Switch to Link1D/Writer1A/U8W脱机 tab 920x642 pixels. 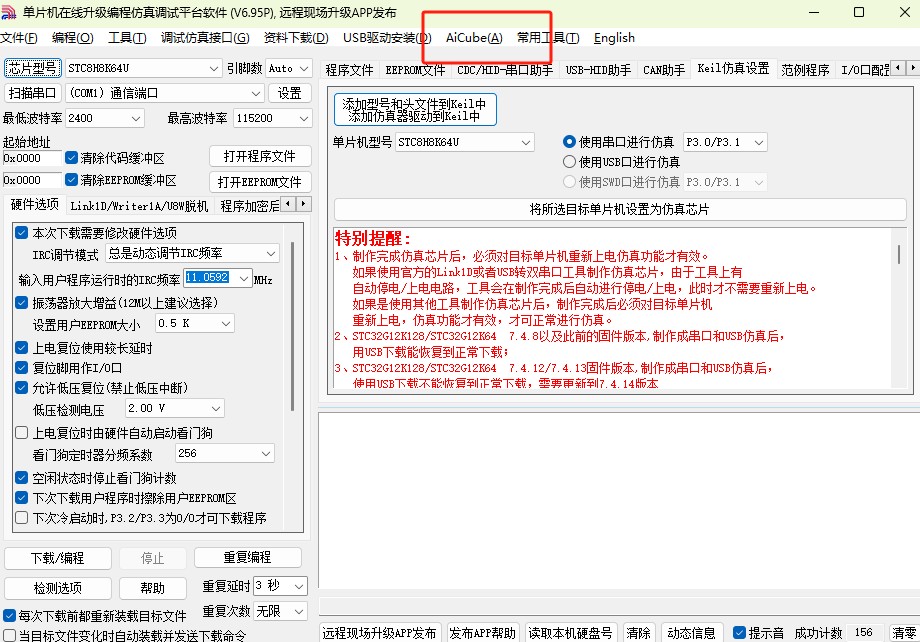(x=139, y=205)
